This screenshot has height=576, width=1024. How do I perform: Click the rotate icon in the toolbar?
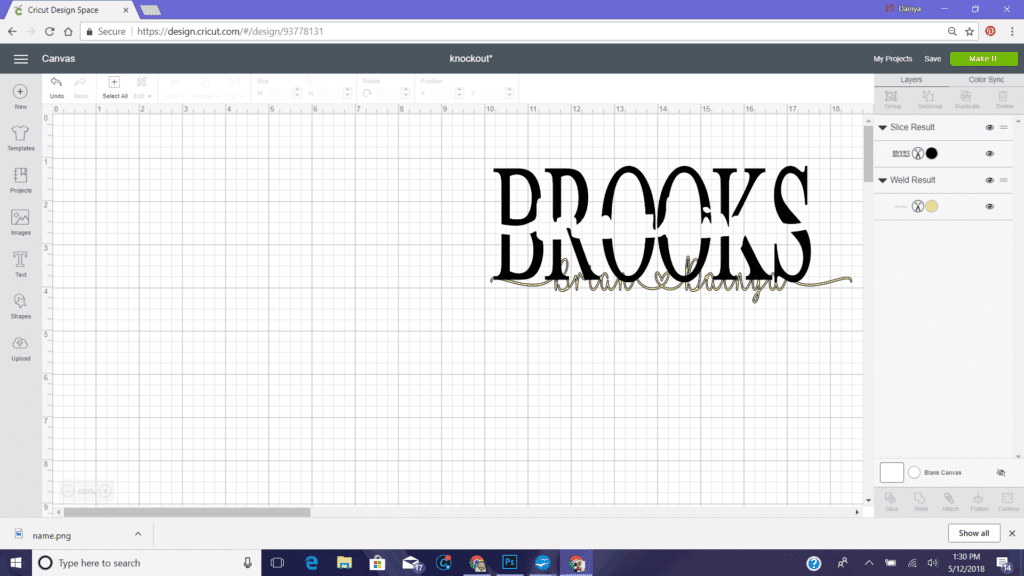(x=367, y=93)
